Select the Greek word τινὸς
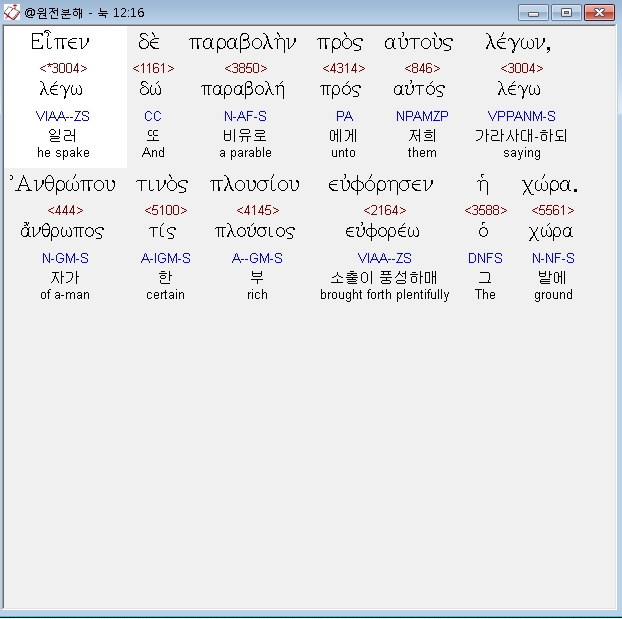 162,185
